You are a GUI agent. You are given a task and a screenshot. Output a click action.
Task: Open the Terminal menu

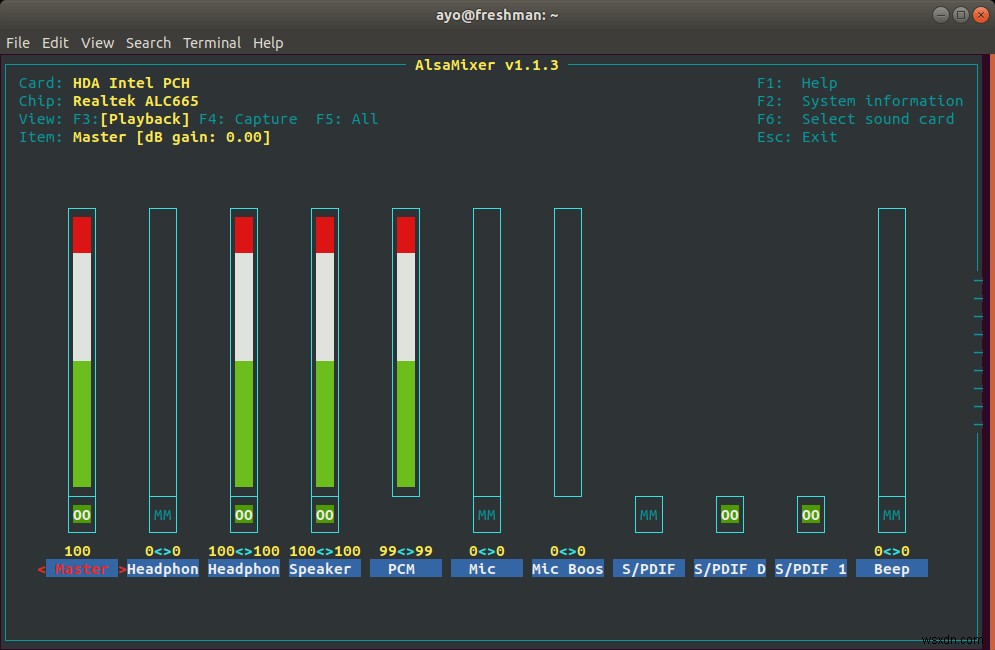point(211,42)
